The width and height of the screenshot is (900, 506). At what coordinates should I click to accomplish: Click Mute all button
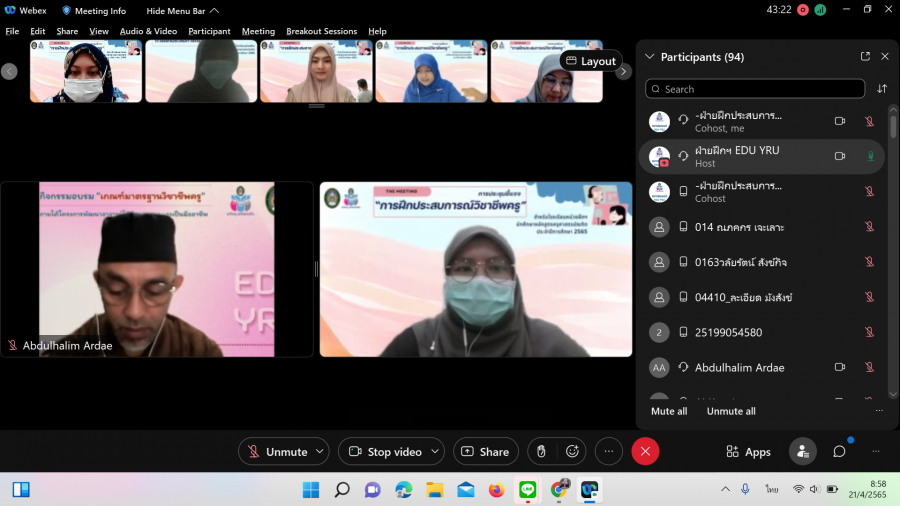pos(669,411)
